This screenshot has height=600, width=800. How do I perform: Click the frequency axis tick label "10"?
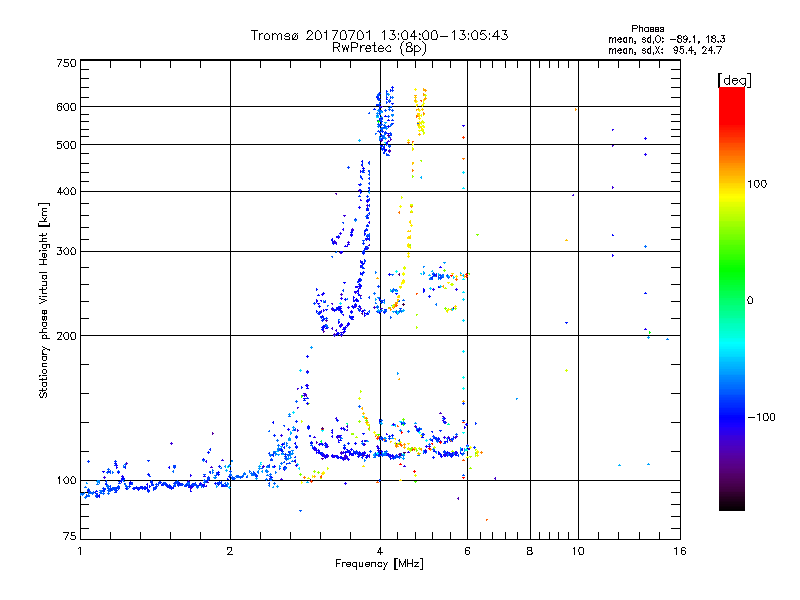point(578,551)
